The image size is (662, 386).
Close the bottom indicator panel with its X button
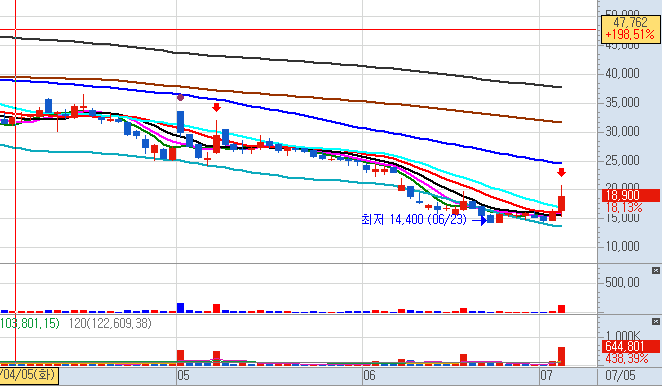[x=655, y=322]
